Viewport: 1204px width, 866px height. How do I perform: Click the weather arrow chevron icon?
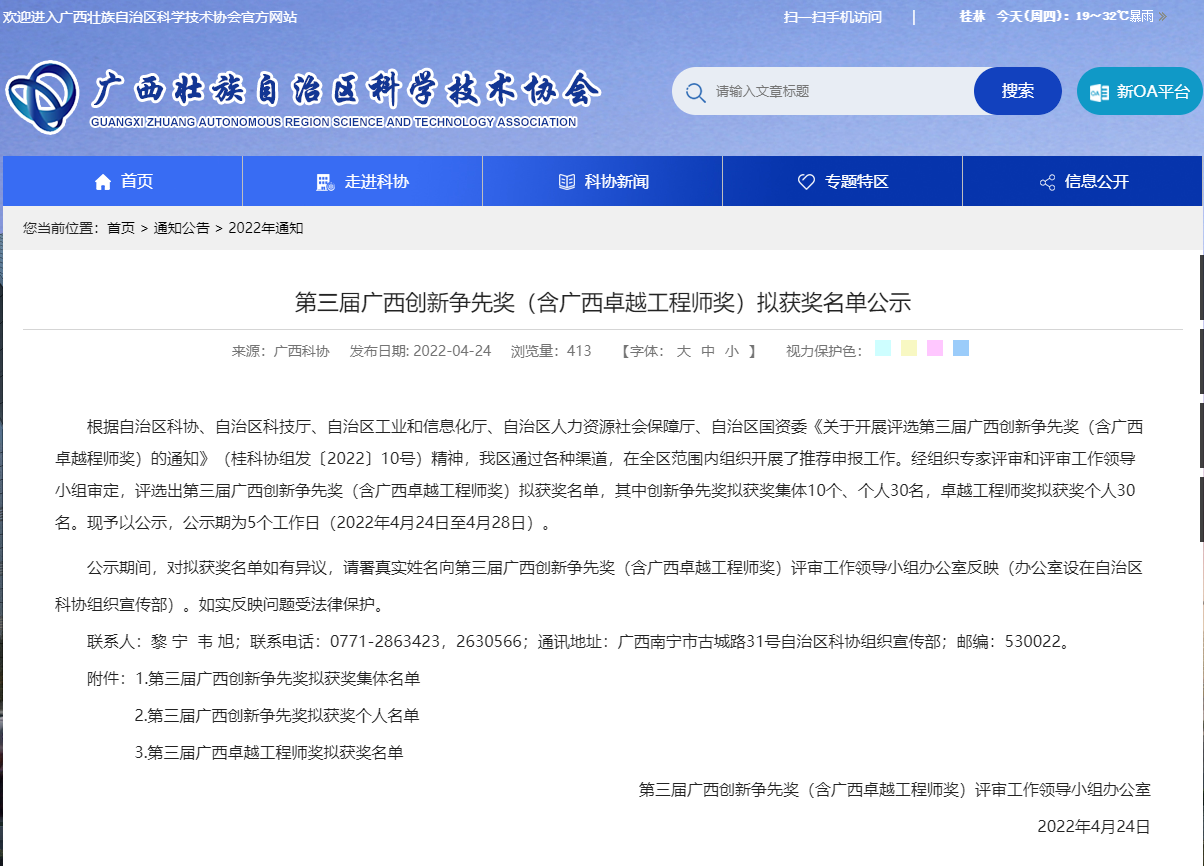1162,17
